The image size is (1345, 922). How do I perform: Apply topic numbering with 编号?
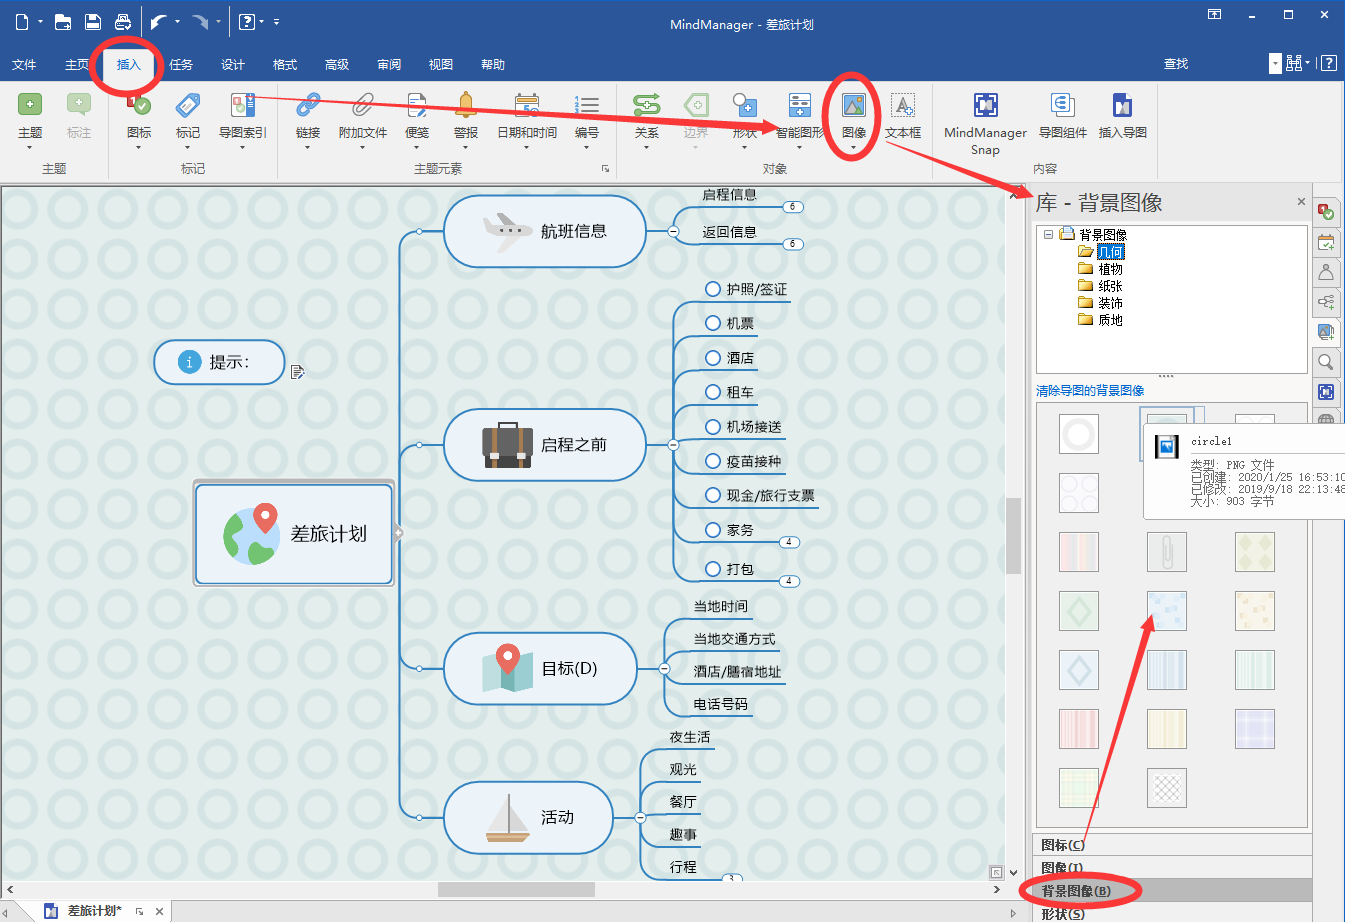point(587,115)
